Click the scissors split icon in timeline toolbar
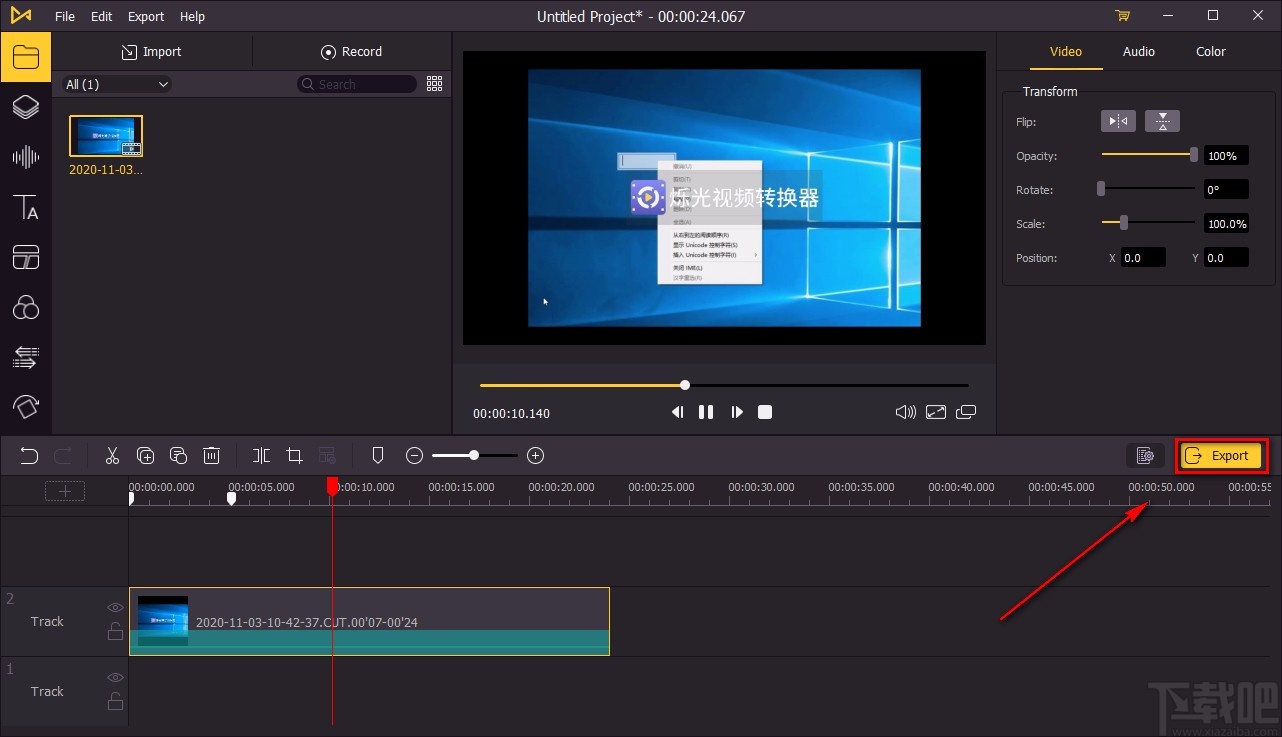This screenshot has height=737, width=1282. 112,456
